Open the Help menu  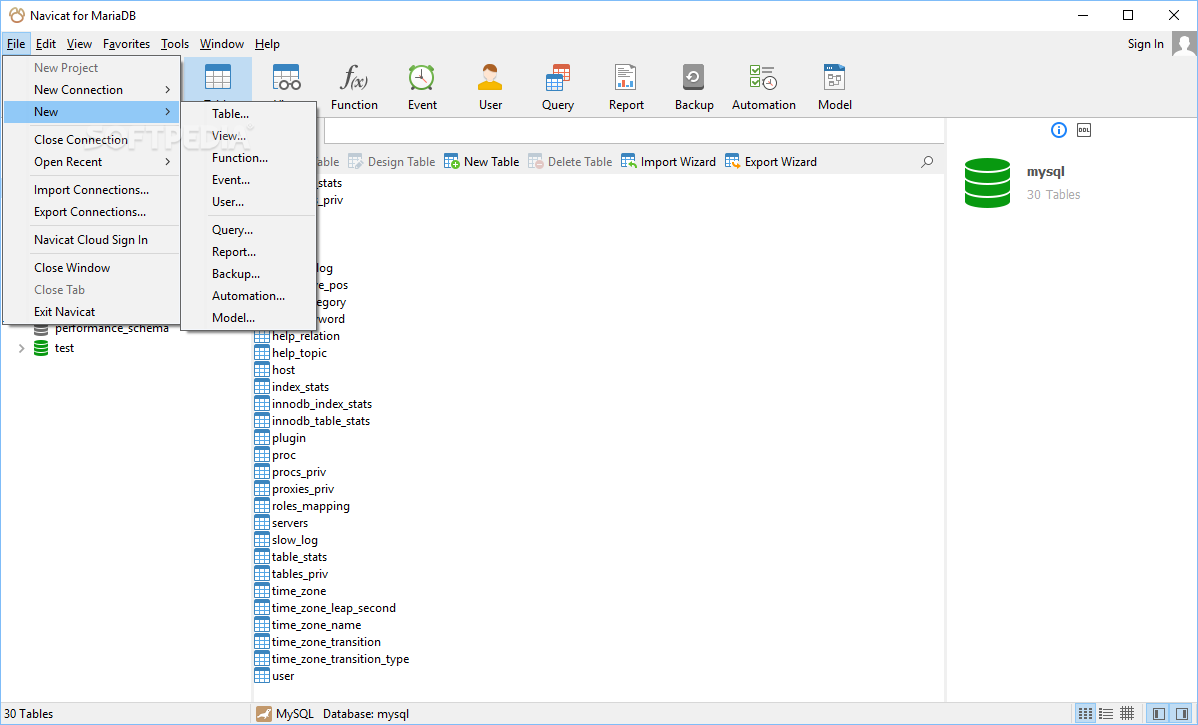267,44
